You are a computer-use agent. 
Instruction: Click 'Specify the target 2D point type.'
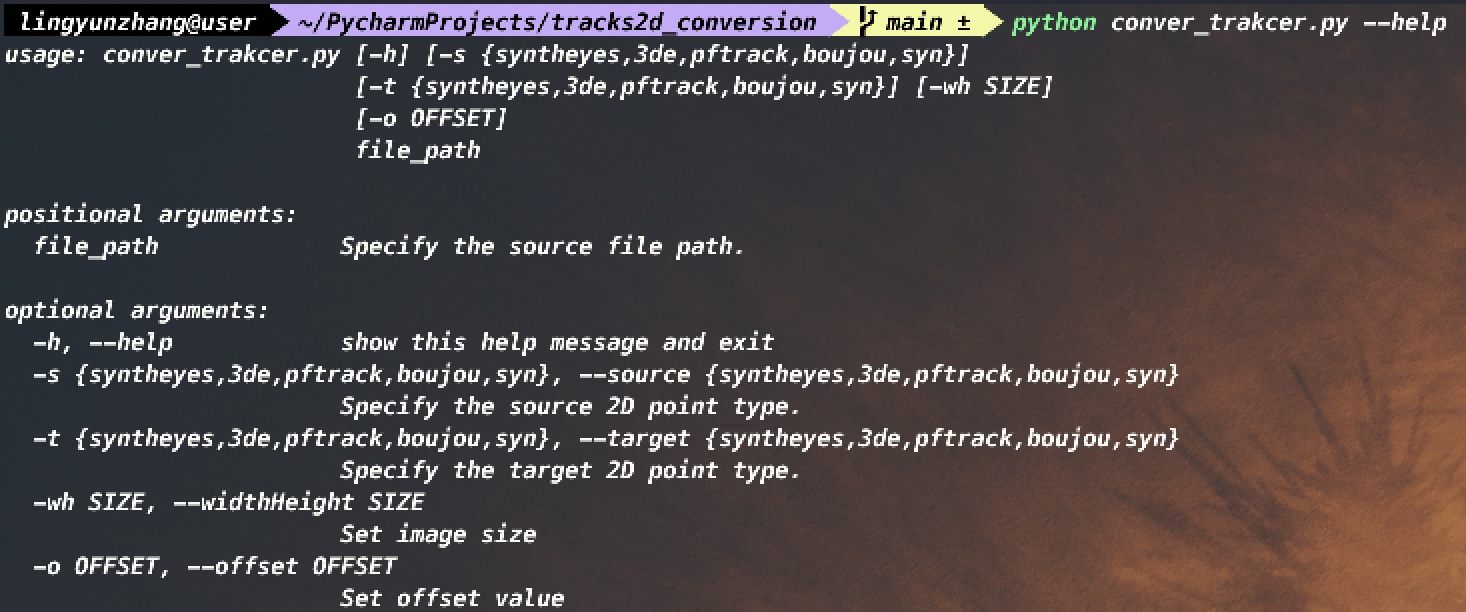[x=570, y=470]
